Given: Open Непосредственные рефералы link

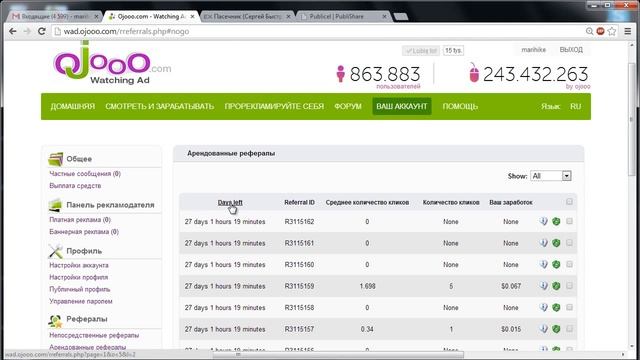Looking at the screenshot, I should (x=94, y=336).
